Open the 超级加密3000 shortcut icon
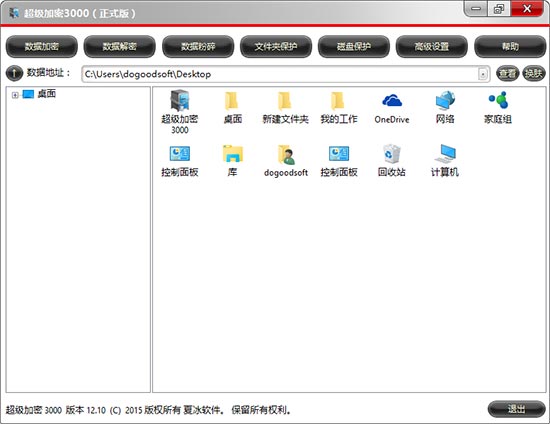Screen dimensions: 550x424 [180, 100]
